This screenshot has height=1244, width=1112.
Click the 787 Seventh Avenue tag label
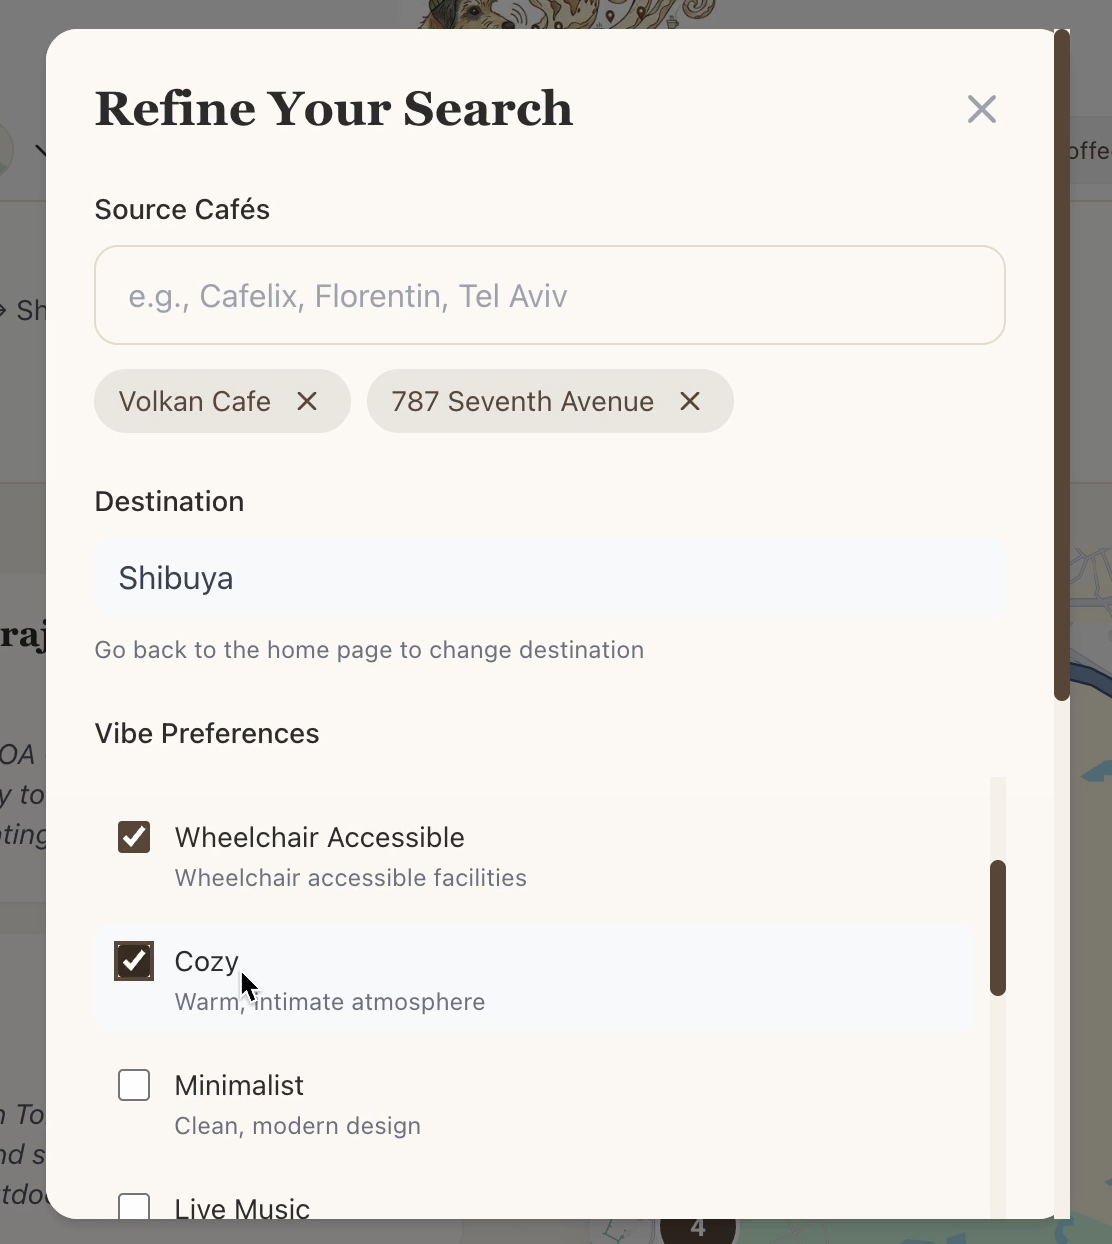(522, 401)
